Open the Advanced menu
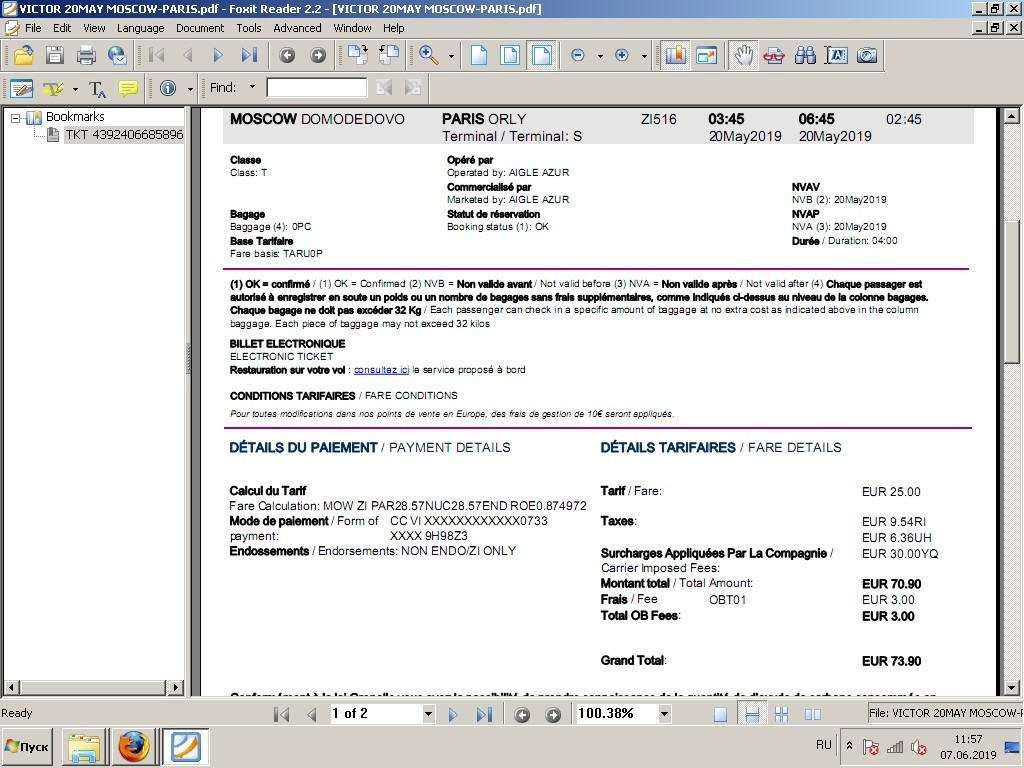The width and height of the screenshot is (1024, 768). (297, 28)
